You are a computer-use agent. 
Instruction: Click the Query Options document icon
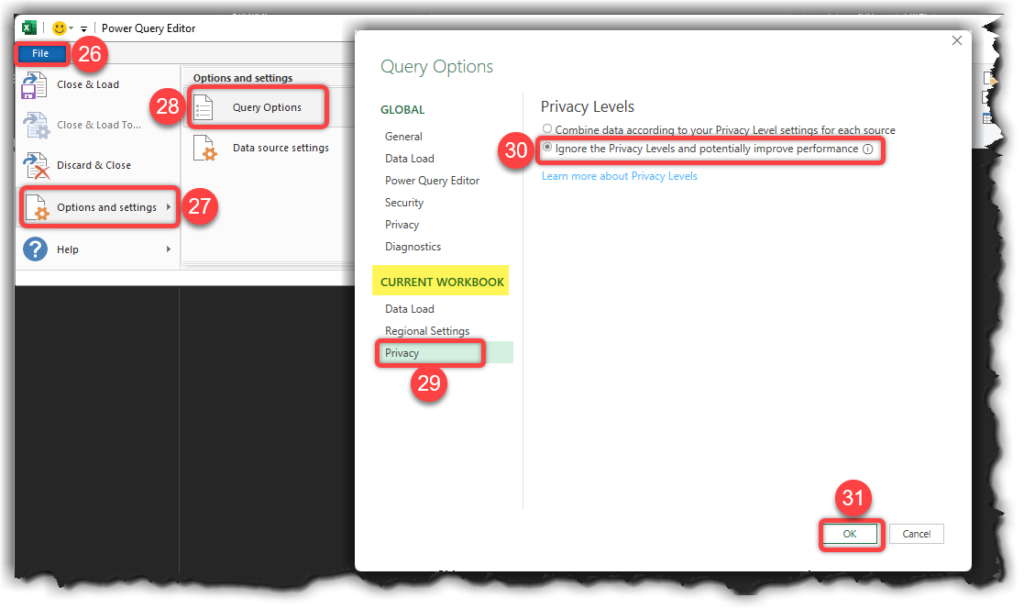pyautogui.click(x=203, y=107)
